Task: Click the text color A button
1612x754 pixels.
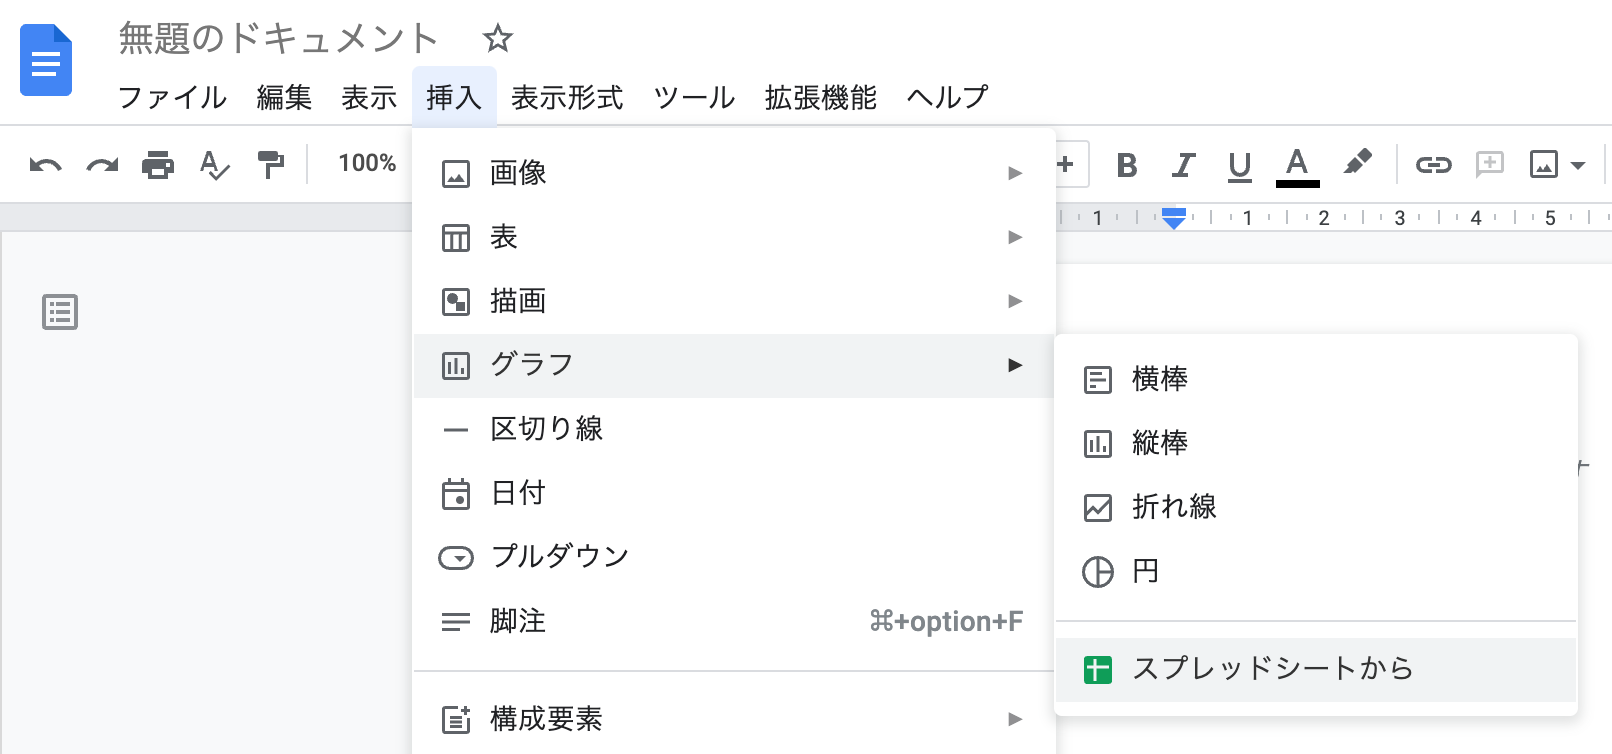Action: click(x=1297, y=165)
